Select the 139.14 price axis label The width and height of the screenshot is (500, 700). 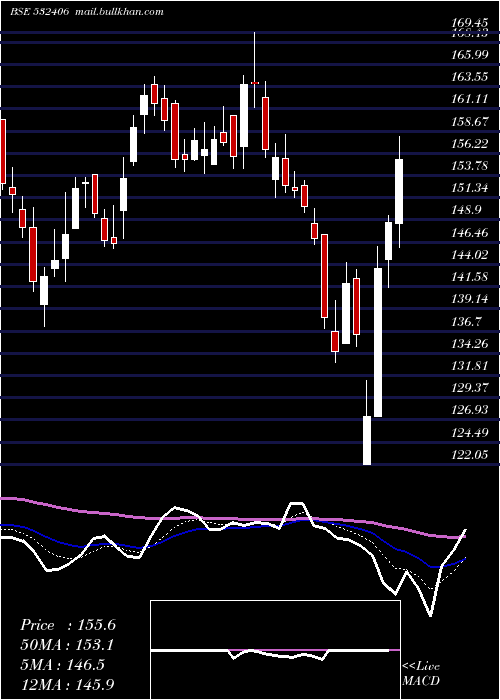pyautogui.click(x=469, y=299)
